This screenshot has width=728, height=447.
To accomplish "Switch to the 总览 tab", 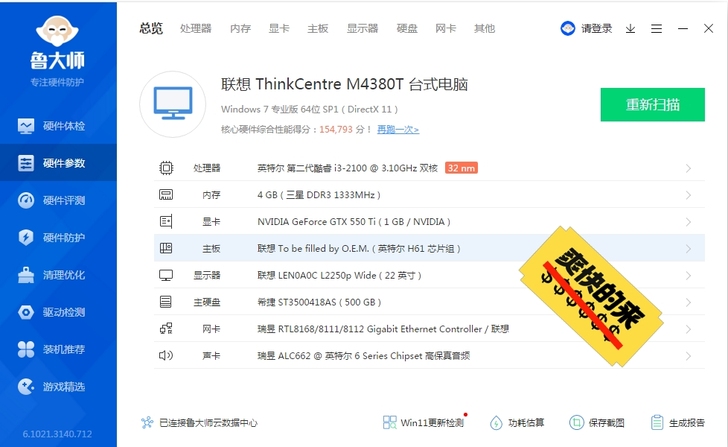I will tap(151, 28).
